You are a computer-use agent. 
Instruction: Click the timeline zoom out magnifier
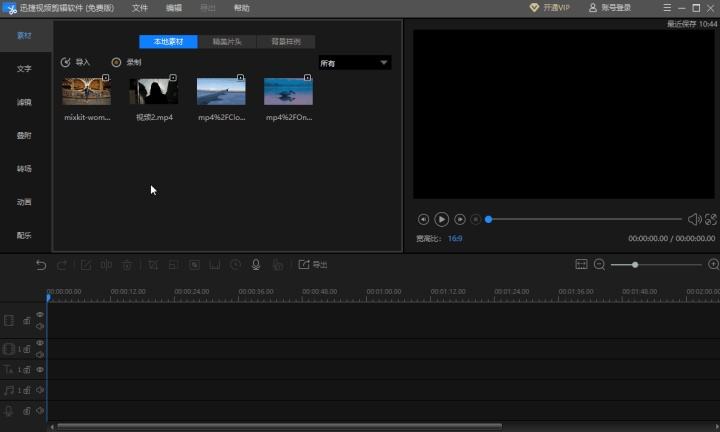tap(599, 264)
